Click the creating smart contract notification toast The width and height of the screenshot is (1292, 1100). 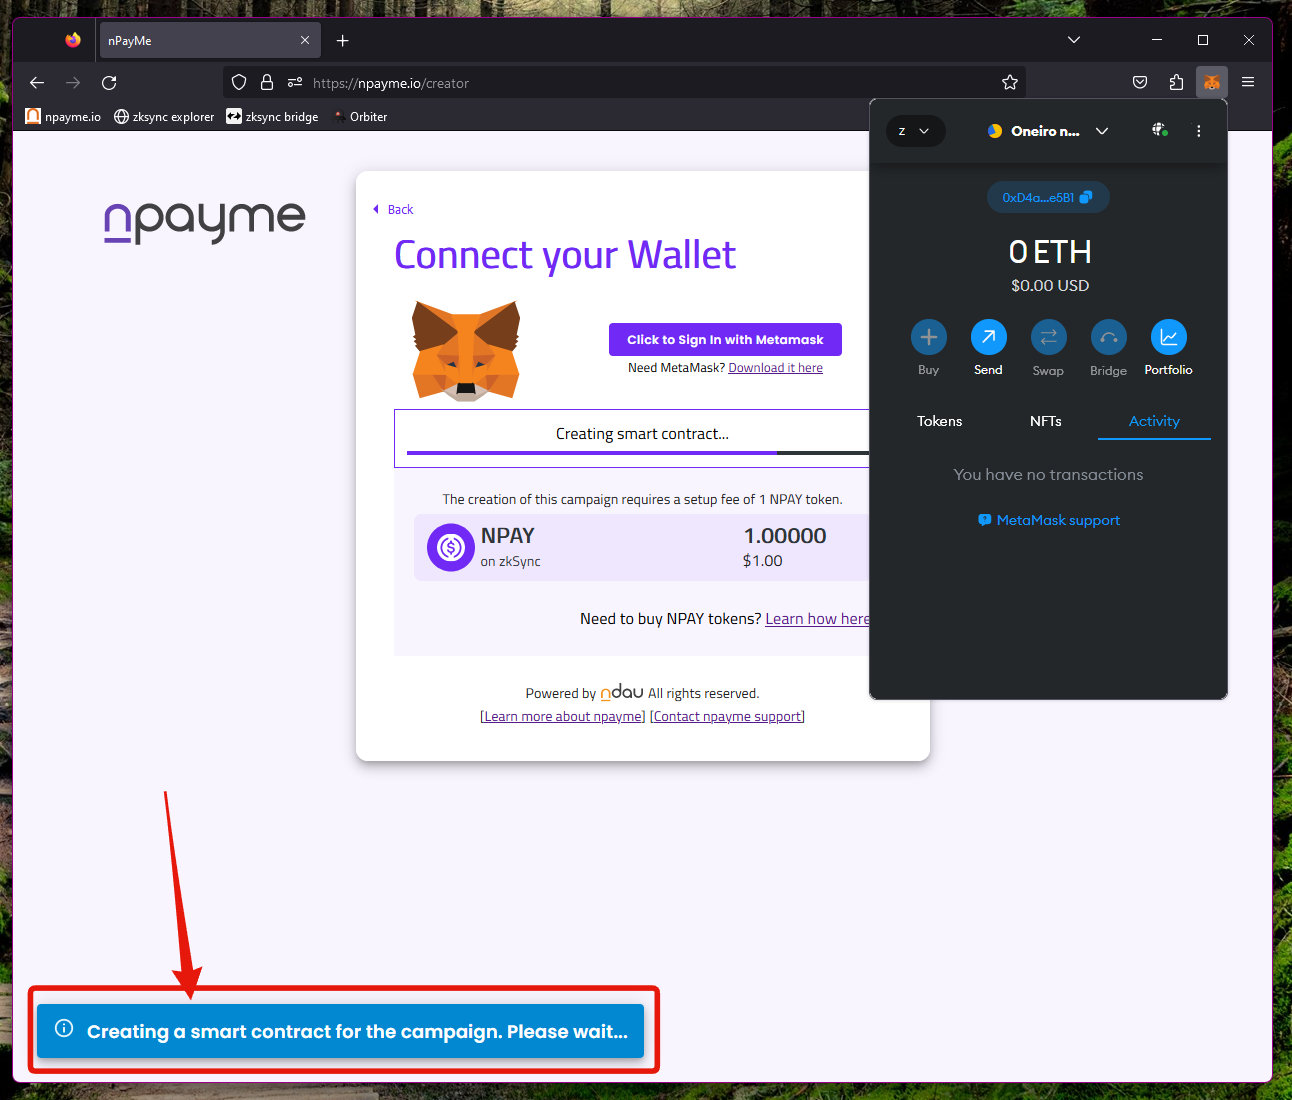point(340,1031)
